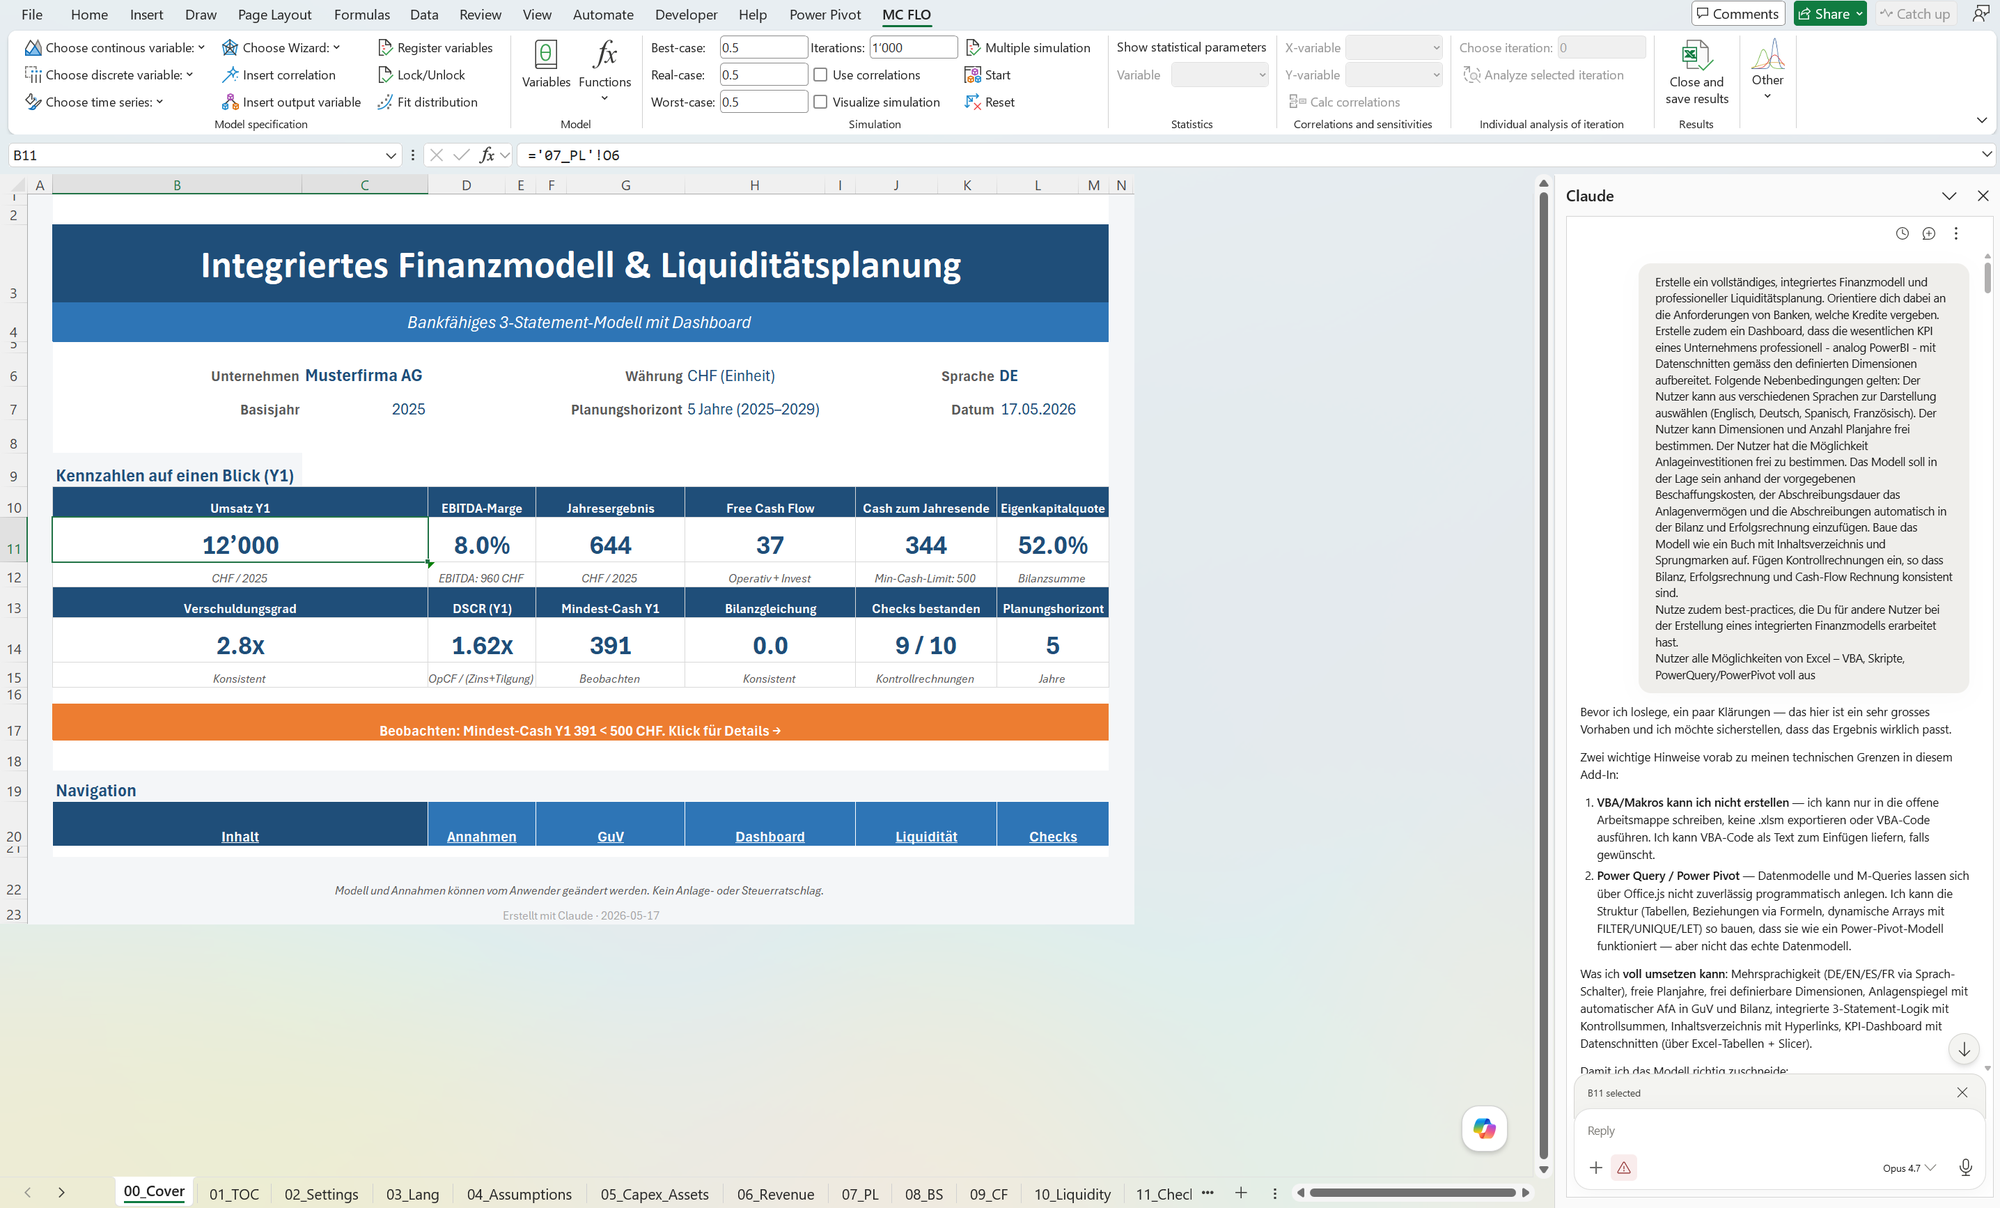Click Insert correlation tool
This screenshot has height=1208, width=2000.
point(278,75)
